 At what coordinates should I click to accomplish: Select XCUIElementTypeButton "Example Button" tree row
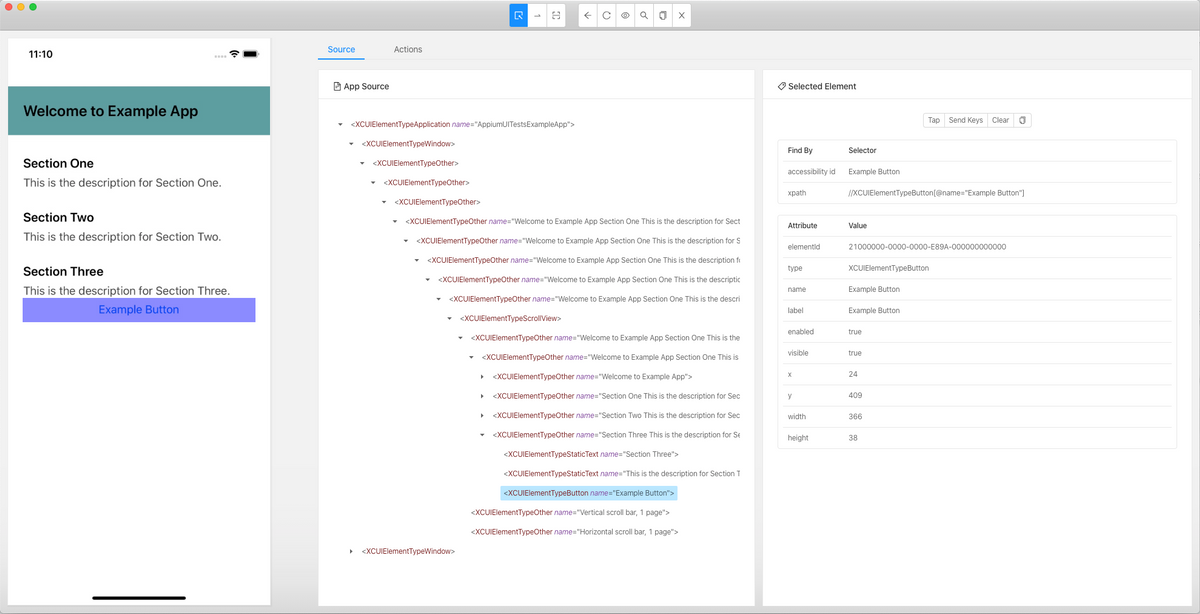pyautogui.click(x=589, y=494)
